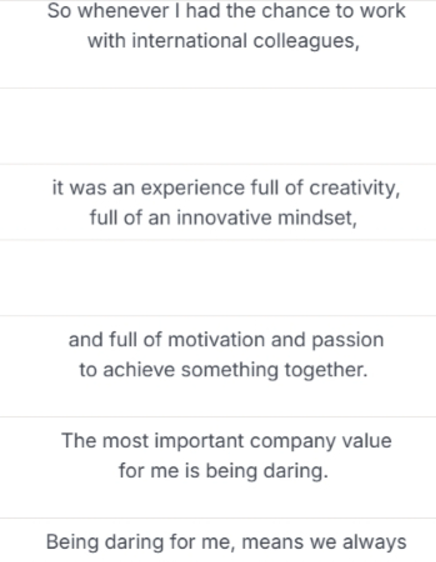
Task: Place cursor on the word 'passion'
Action: (347, 340)
